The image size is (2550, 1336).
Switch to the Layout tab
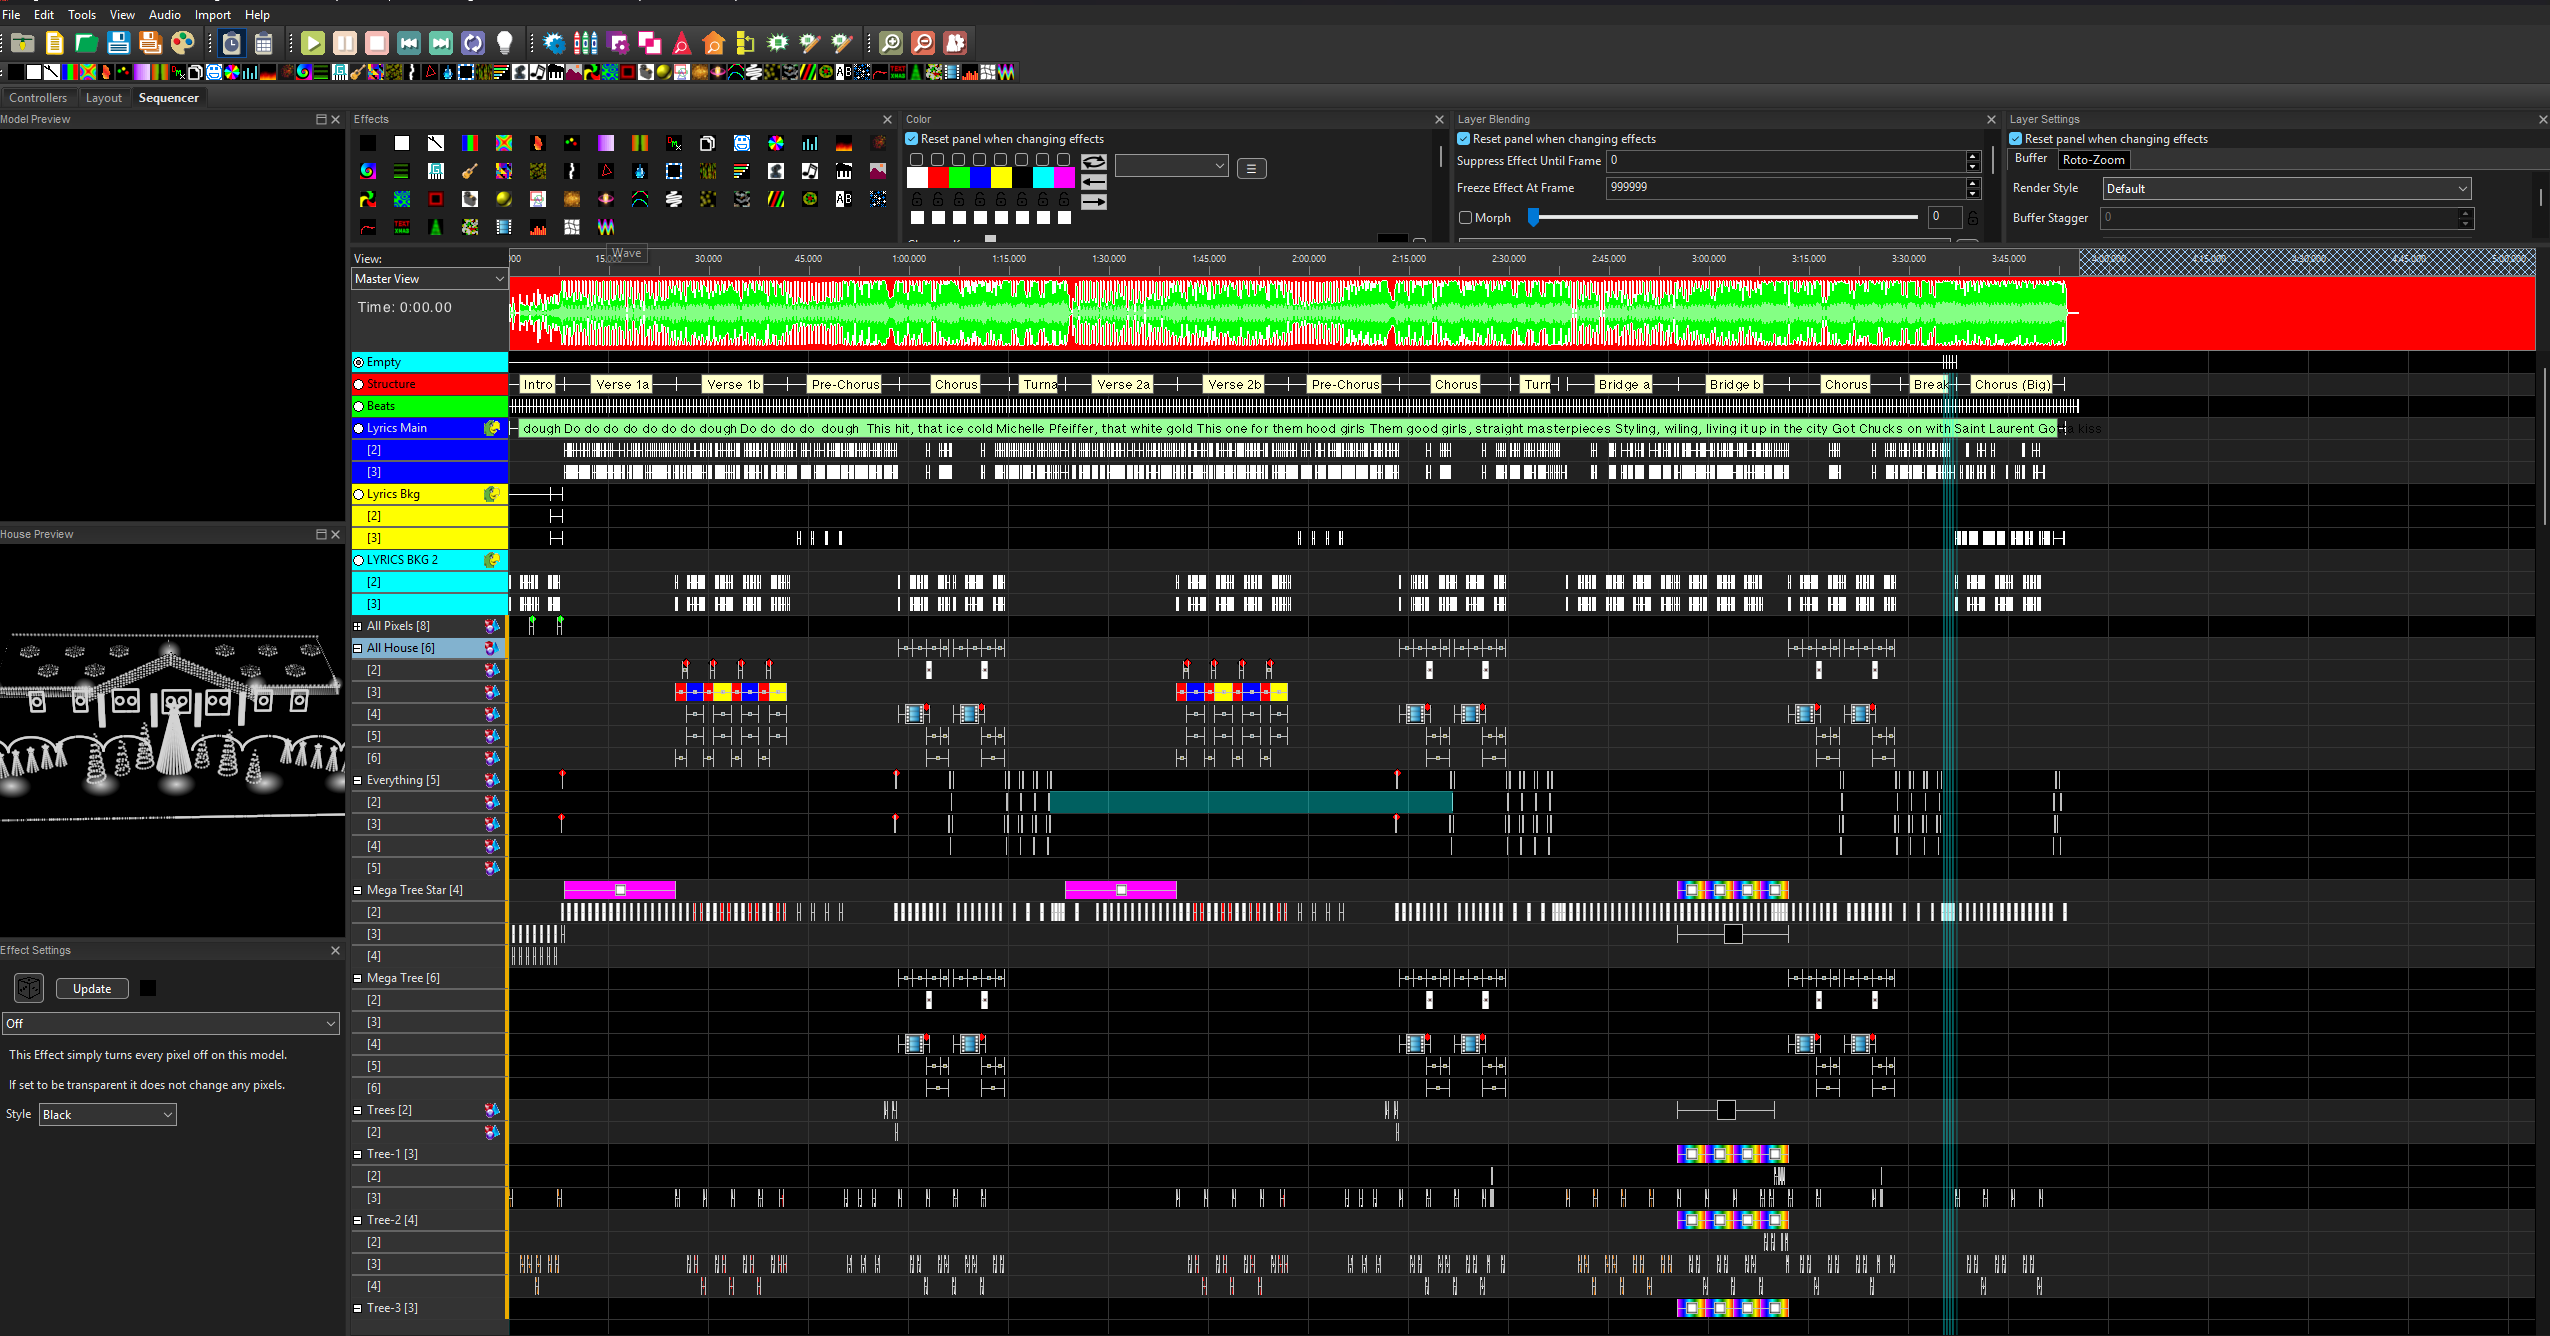point(103,97)
